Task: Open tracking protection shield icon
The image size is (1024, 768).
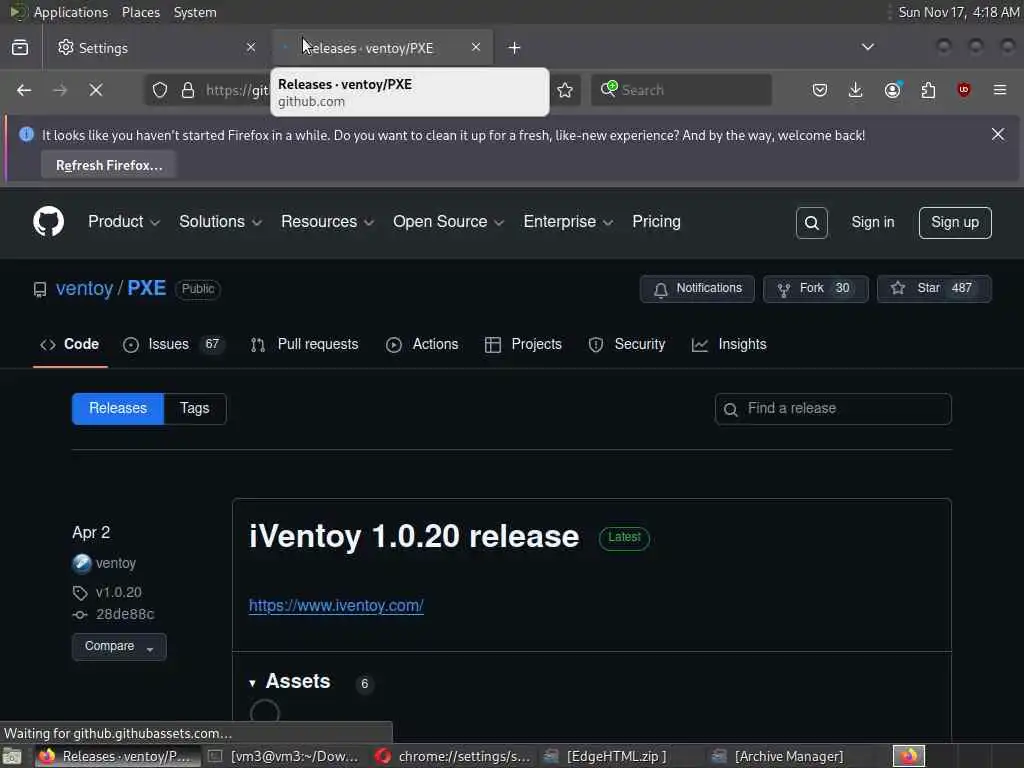Action: pos(160,90)
